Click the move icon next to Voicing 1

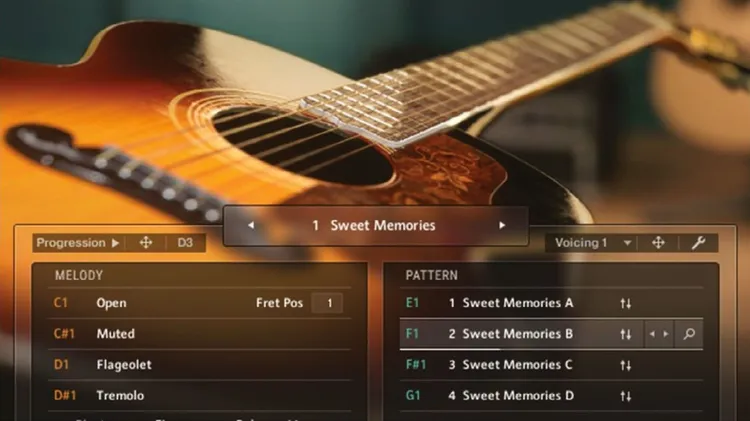[x=658, y=243]
